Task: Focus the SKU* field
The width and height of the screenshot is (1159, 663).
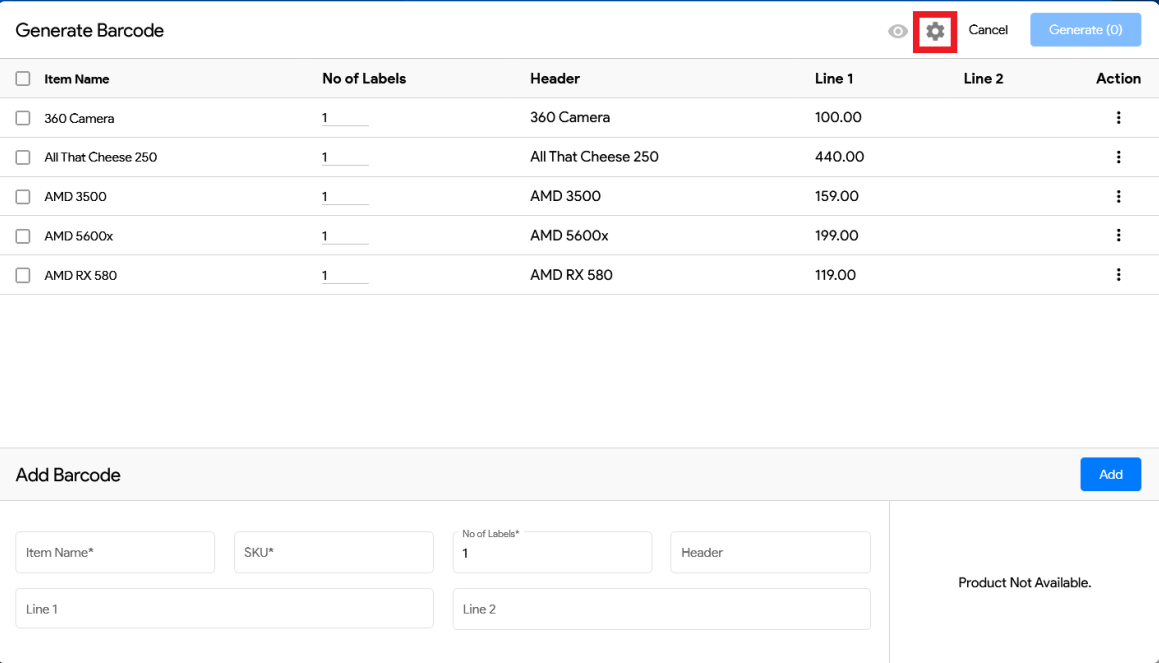Action: pos(333,552)
